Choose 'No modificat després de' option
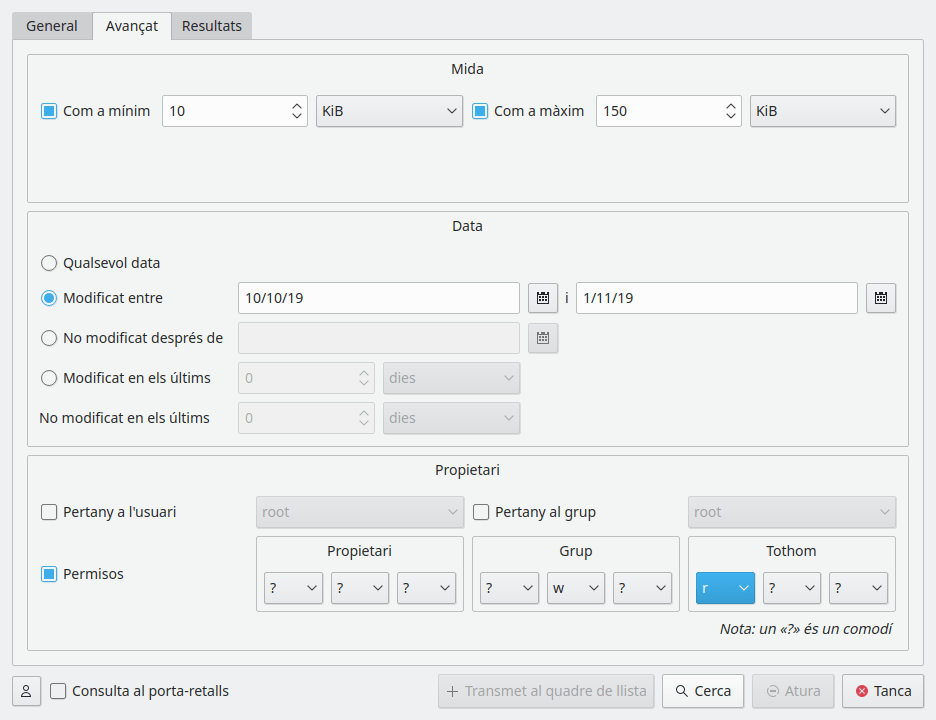The width and height of the screenshot is (936, 720). pyautogui.click(x=49, y=338)
